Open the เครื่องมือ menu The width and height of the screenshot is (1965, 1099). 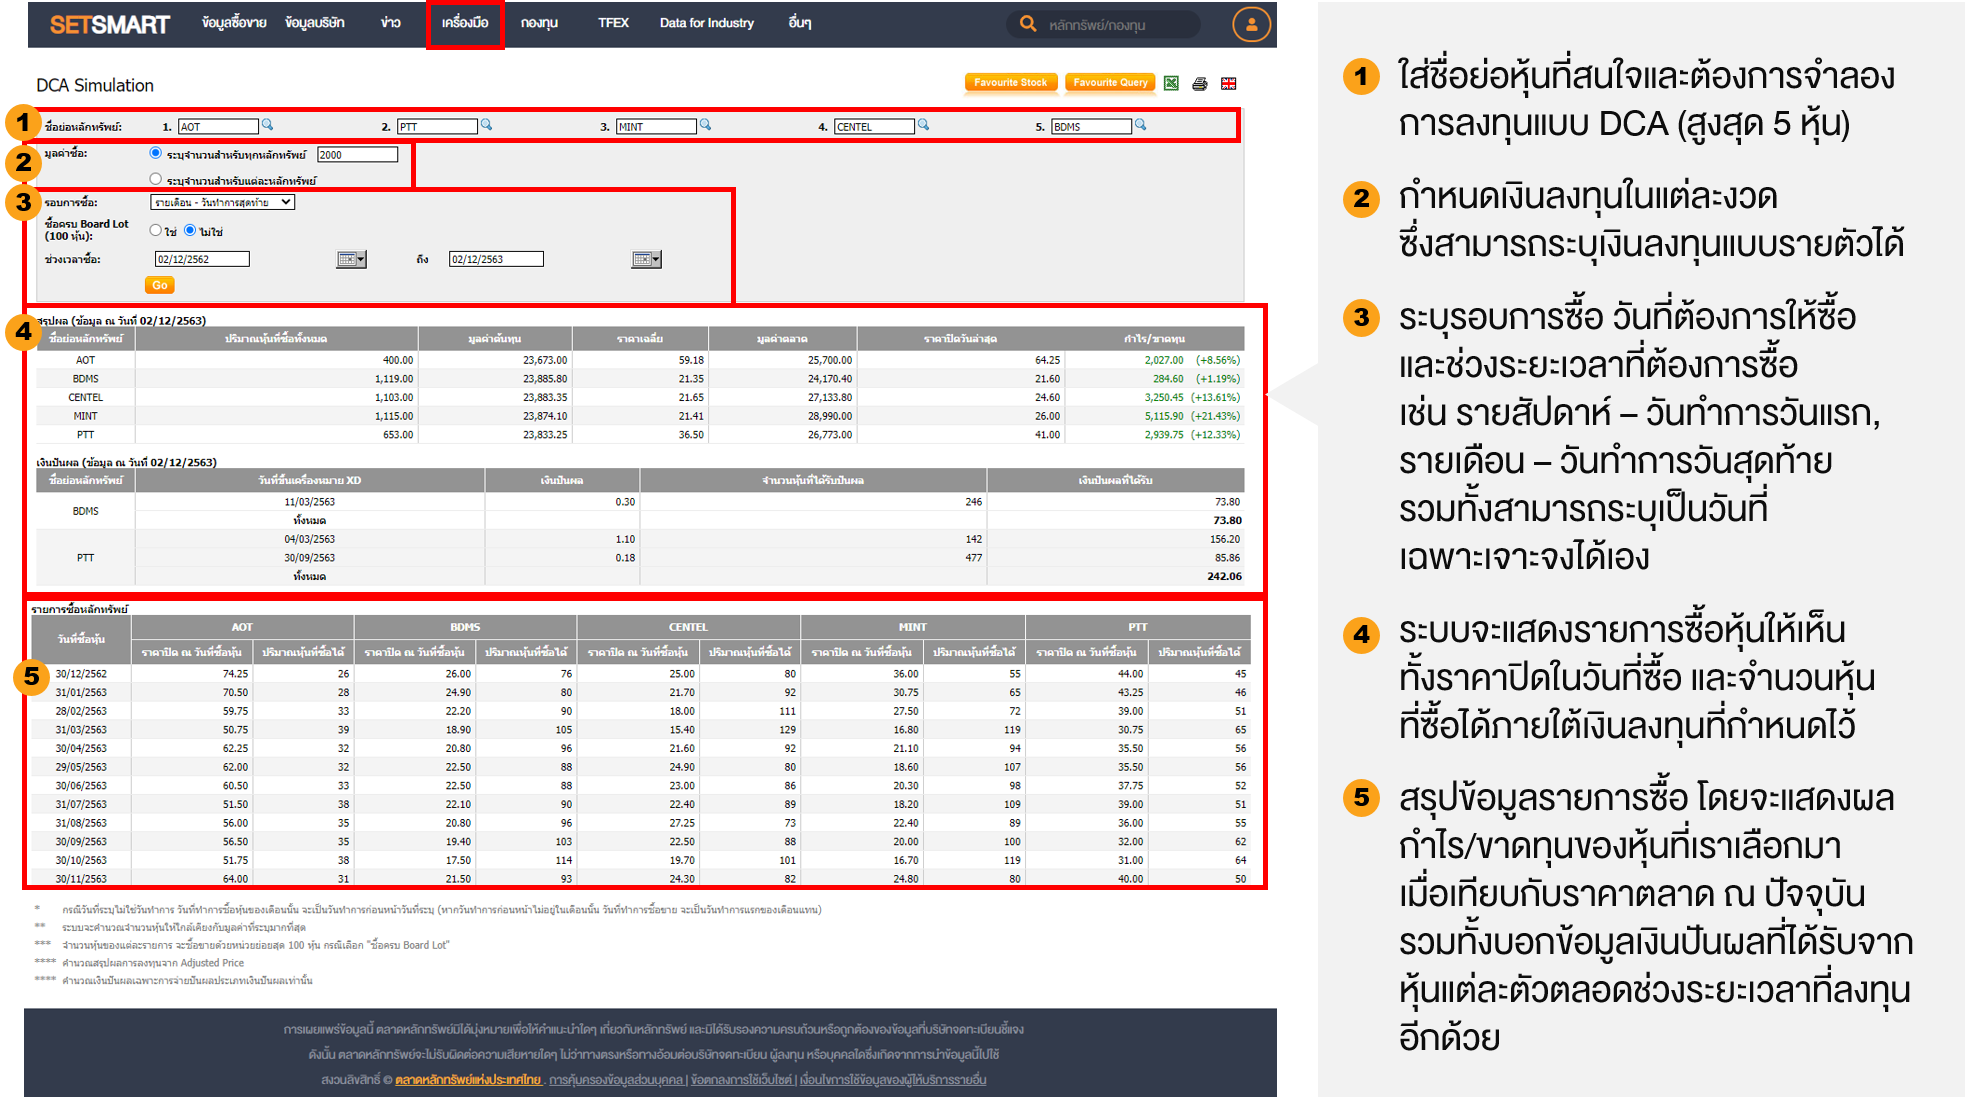pos(465,23)
